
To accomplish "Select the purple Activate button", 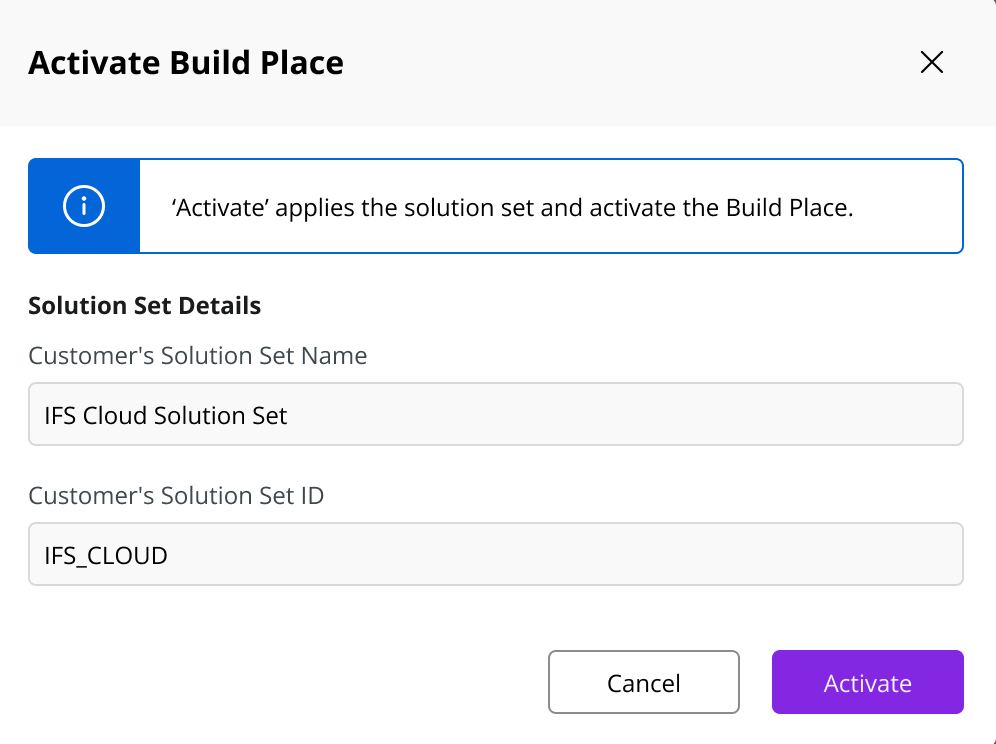I will (x=868, y=682).
